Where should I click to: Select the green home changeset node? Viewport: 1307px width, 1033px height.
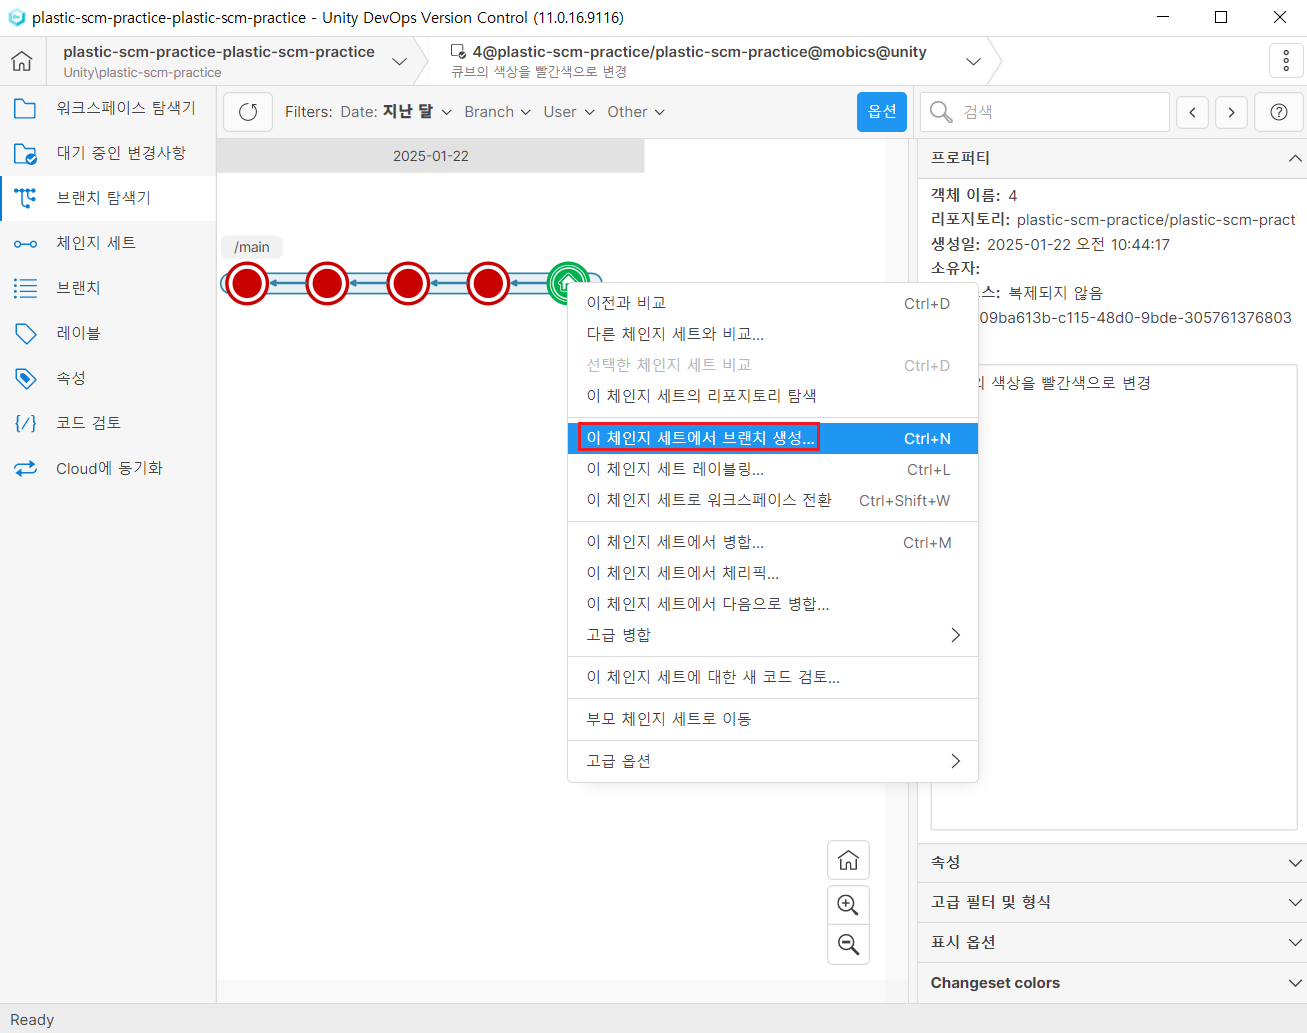(567, 283)
